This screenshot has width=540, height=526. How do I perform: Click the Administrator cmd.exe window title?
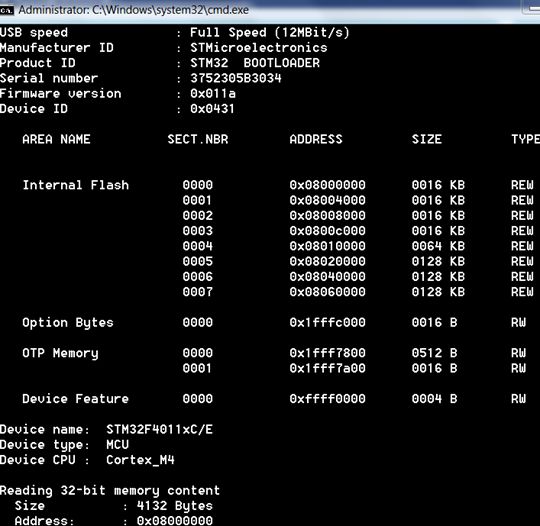click(134, 10)
